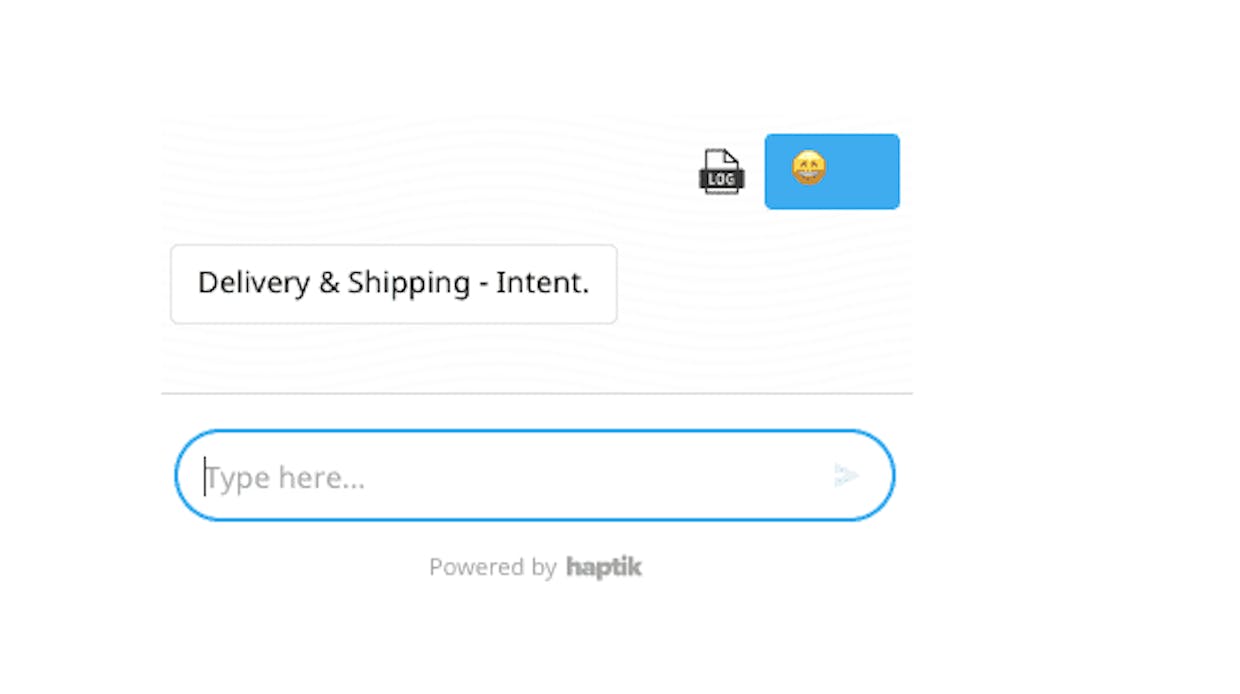Image resolution: width=1240 pixels, height=694 pixels.
Task: Send message using paper plane icon
Action: tap(846, 476)
